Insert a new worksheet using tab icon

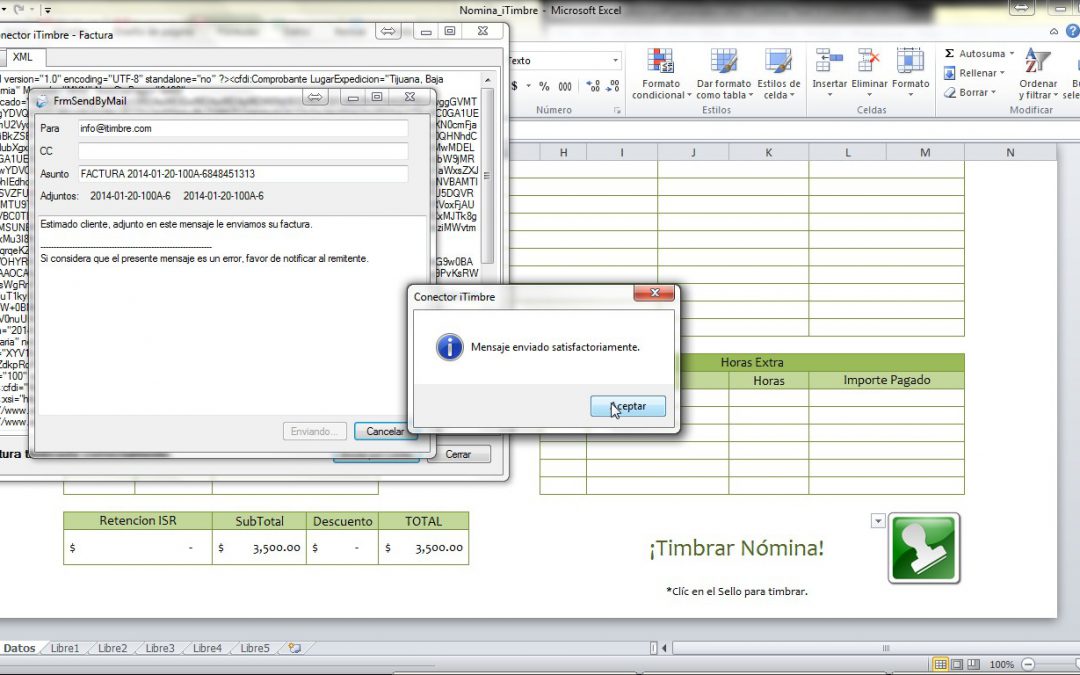click(x=294, y=648)
